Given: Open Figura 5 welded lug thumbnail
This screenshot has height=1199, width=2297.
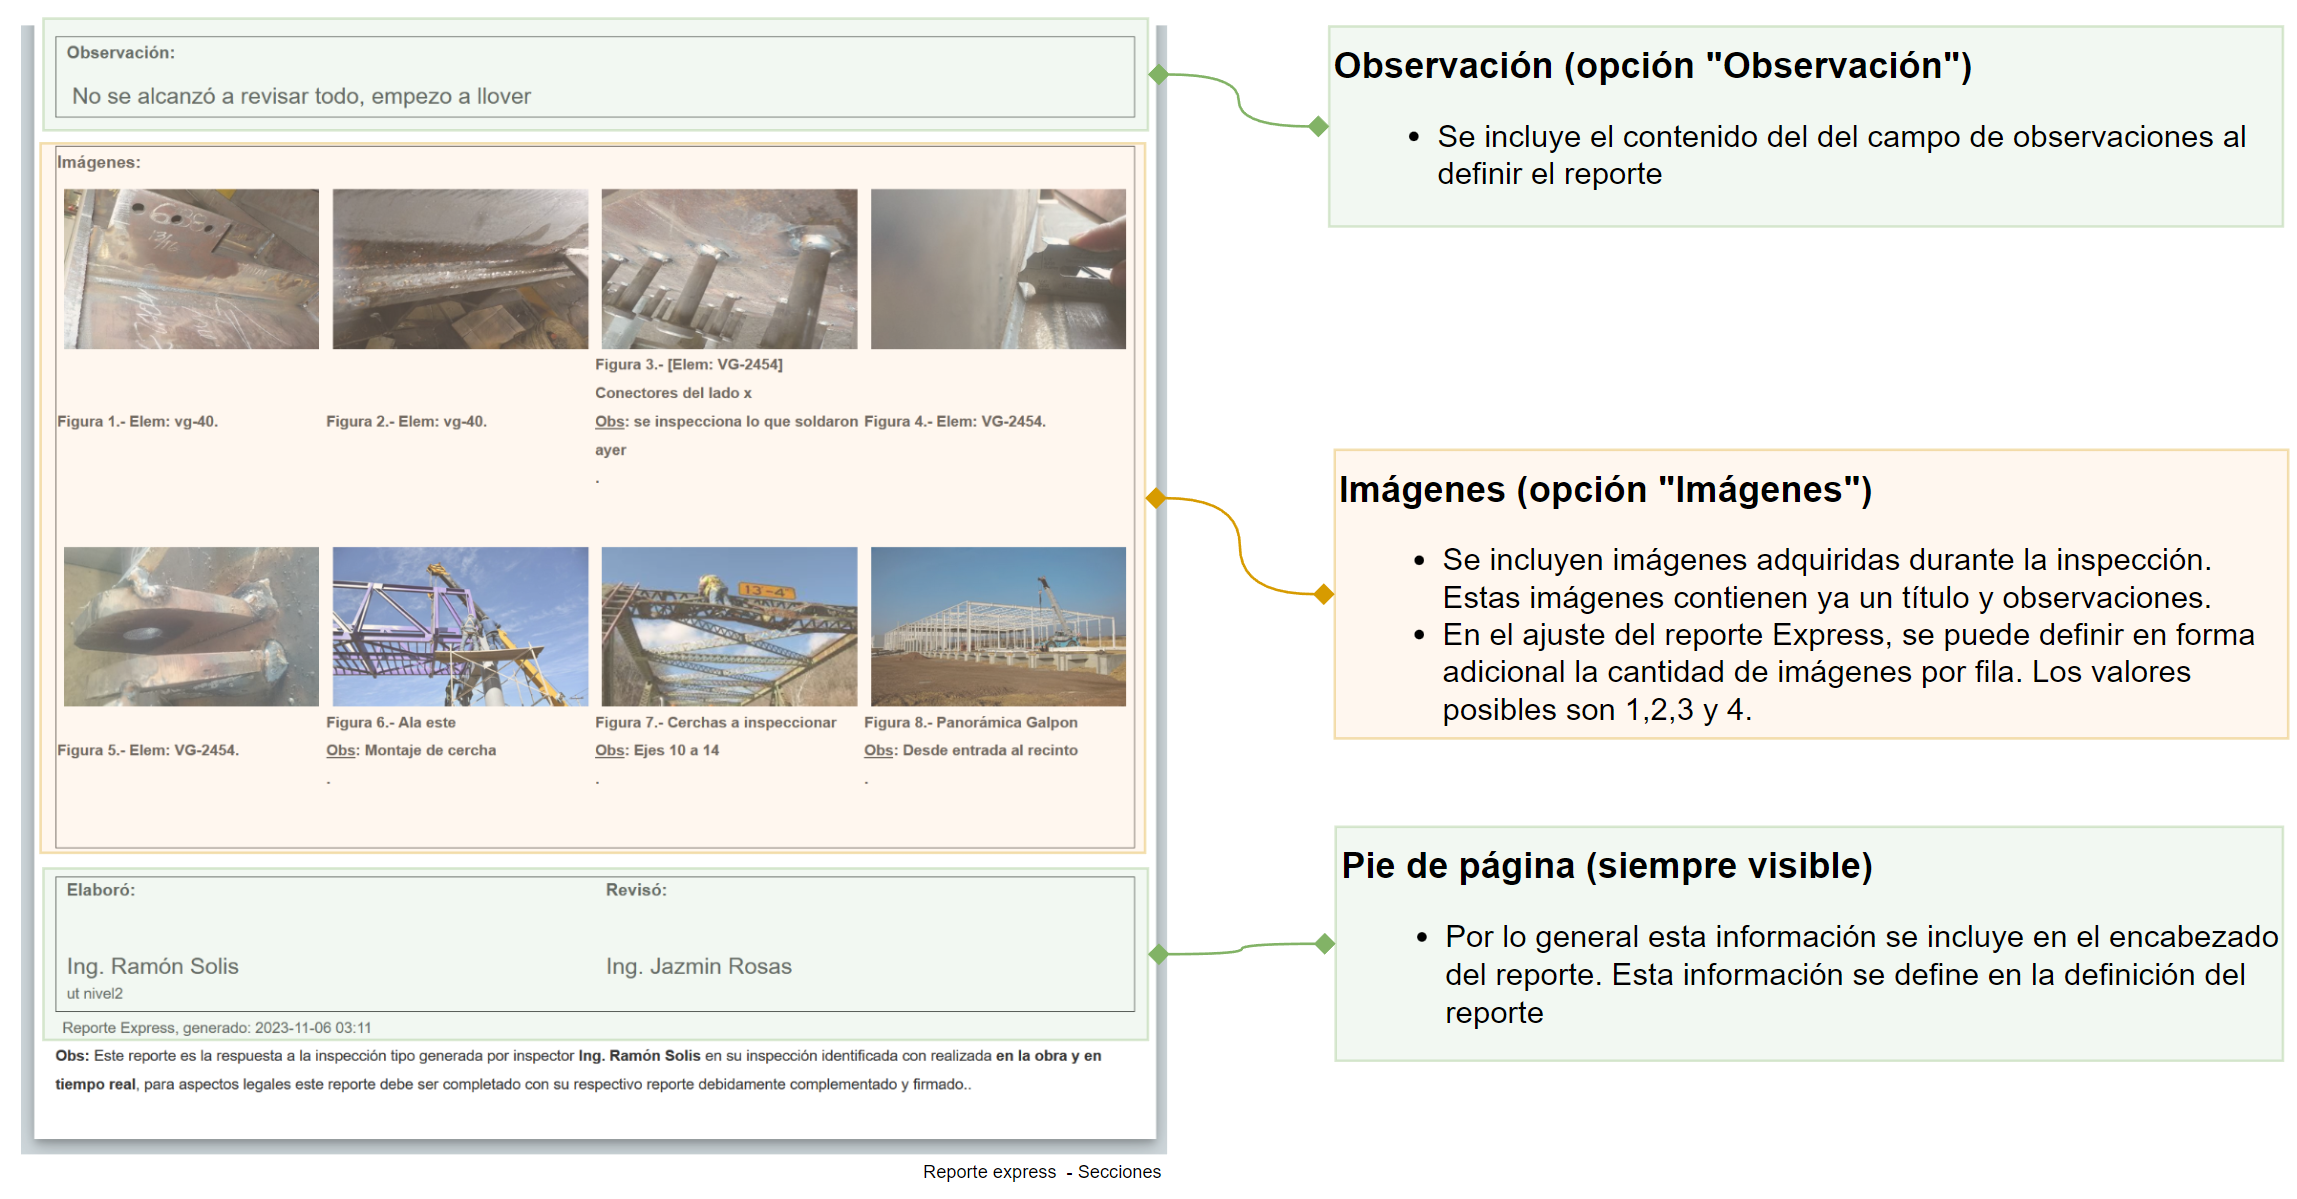Looking at the screenshot, I should pyautogui.click(x=191, y=626).
